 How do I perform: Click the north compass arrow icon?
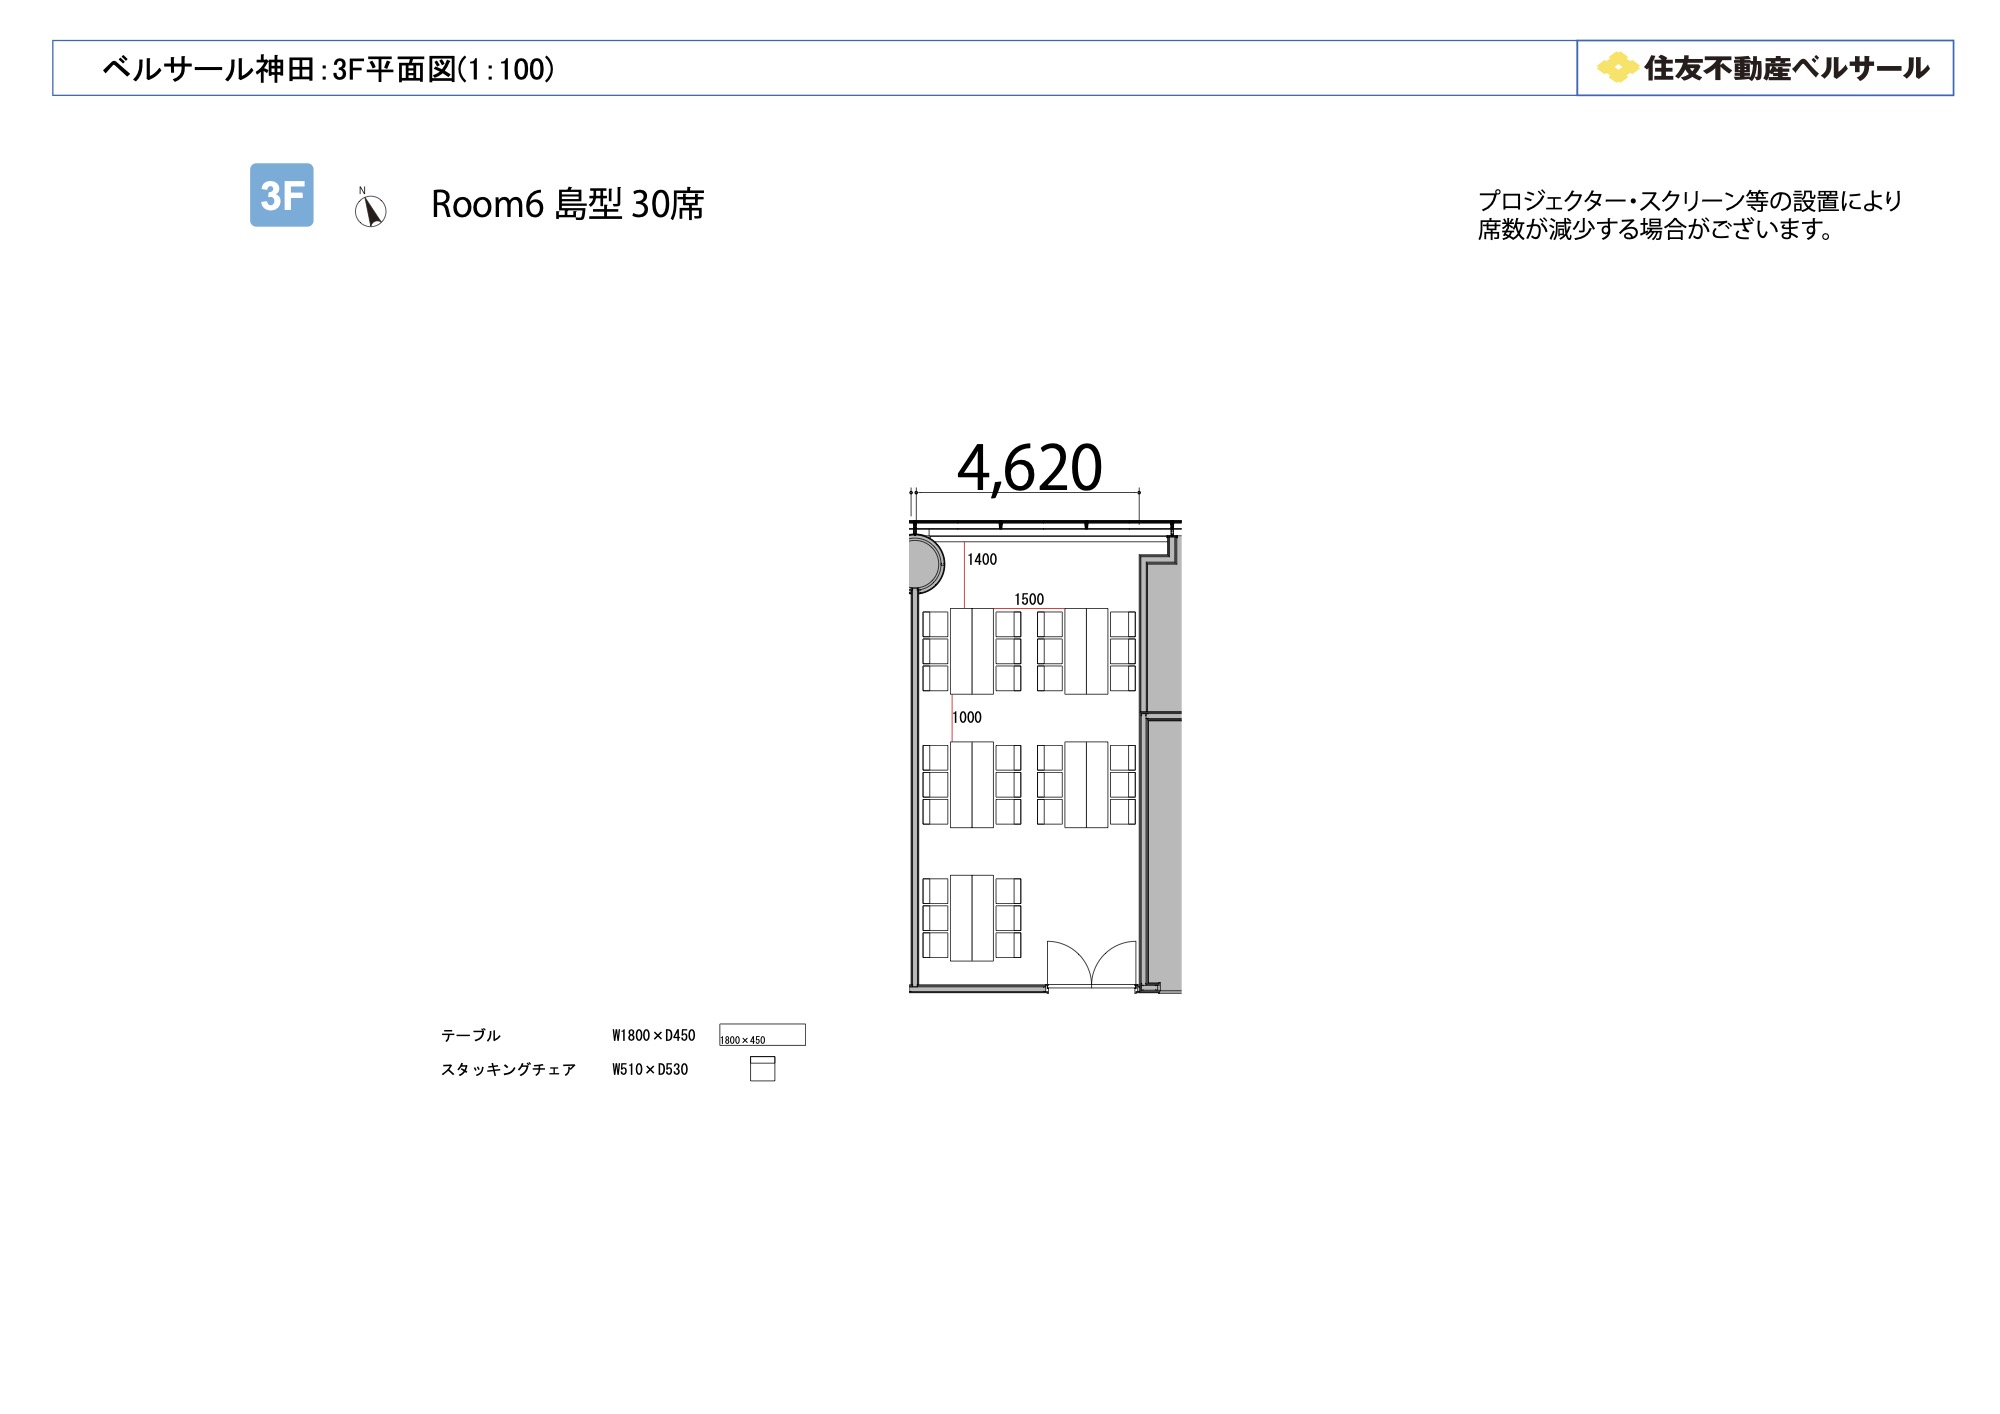click(x=370, y=208)
